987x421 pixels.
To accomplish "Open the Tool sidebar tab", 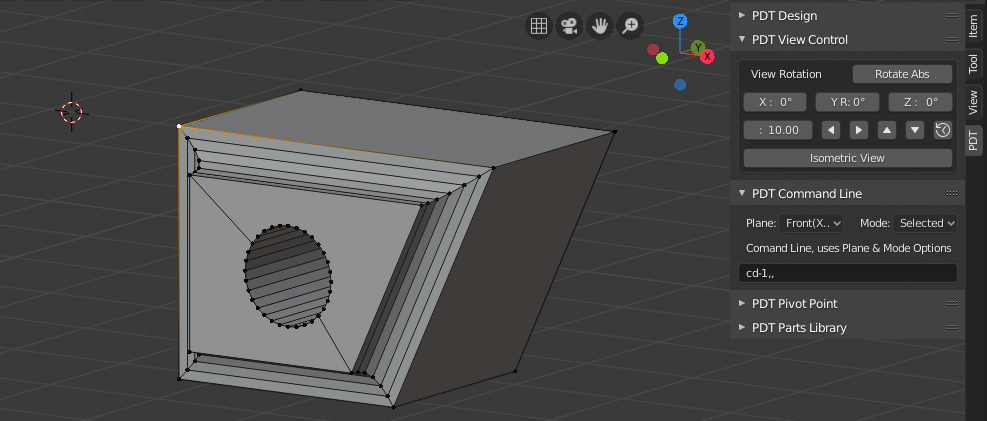I will tap(974, 63).
